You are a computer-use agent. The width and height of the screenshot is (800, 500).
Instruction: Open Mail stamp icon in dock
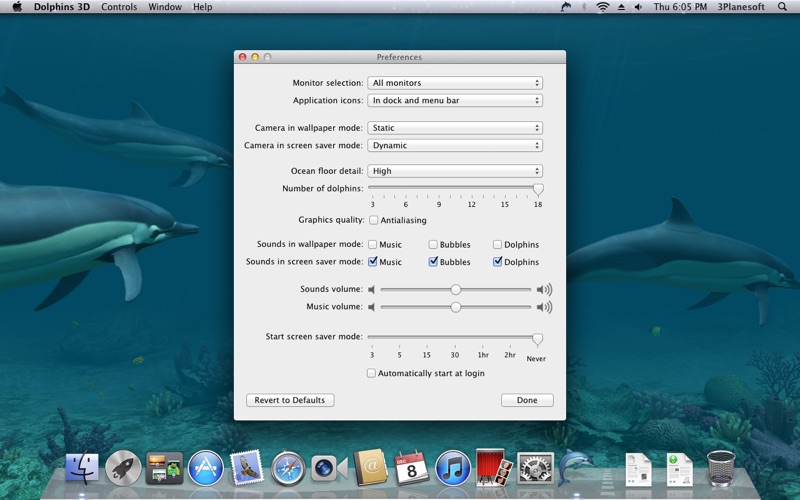(x=246, y=468)
